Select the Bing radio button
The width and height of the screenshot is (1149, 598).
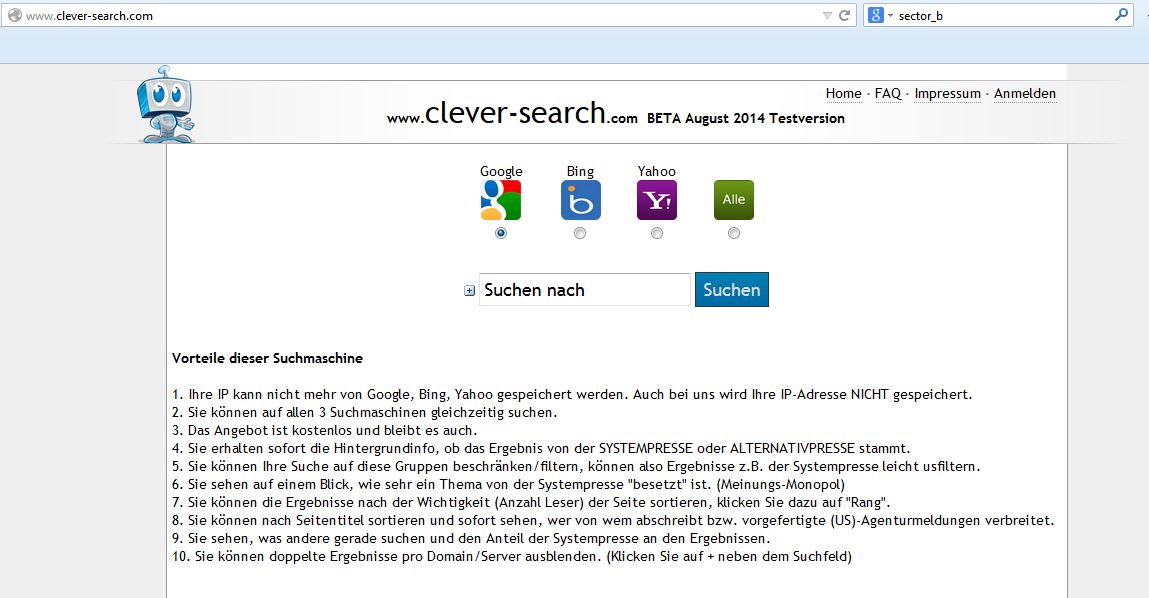[580, 233]
